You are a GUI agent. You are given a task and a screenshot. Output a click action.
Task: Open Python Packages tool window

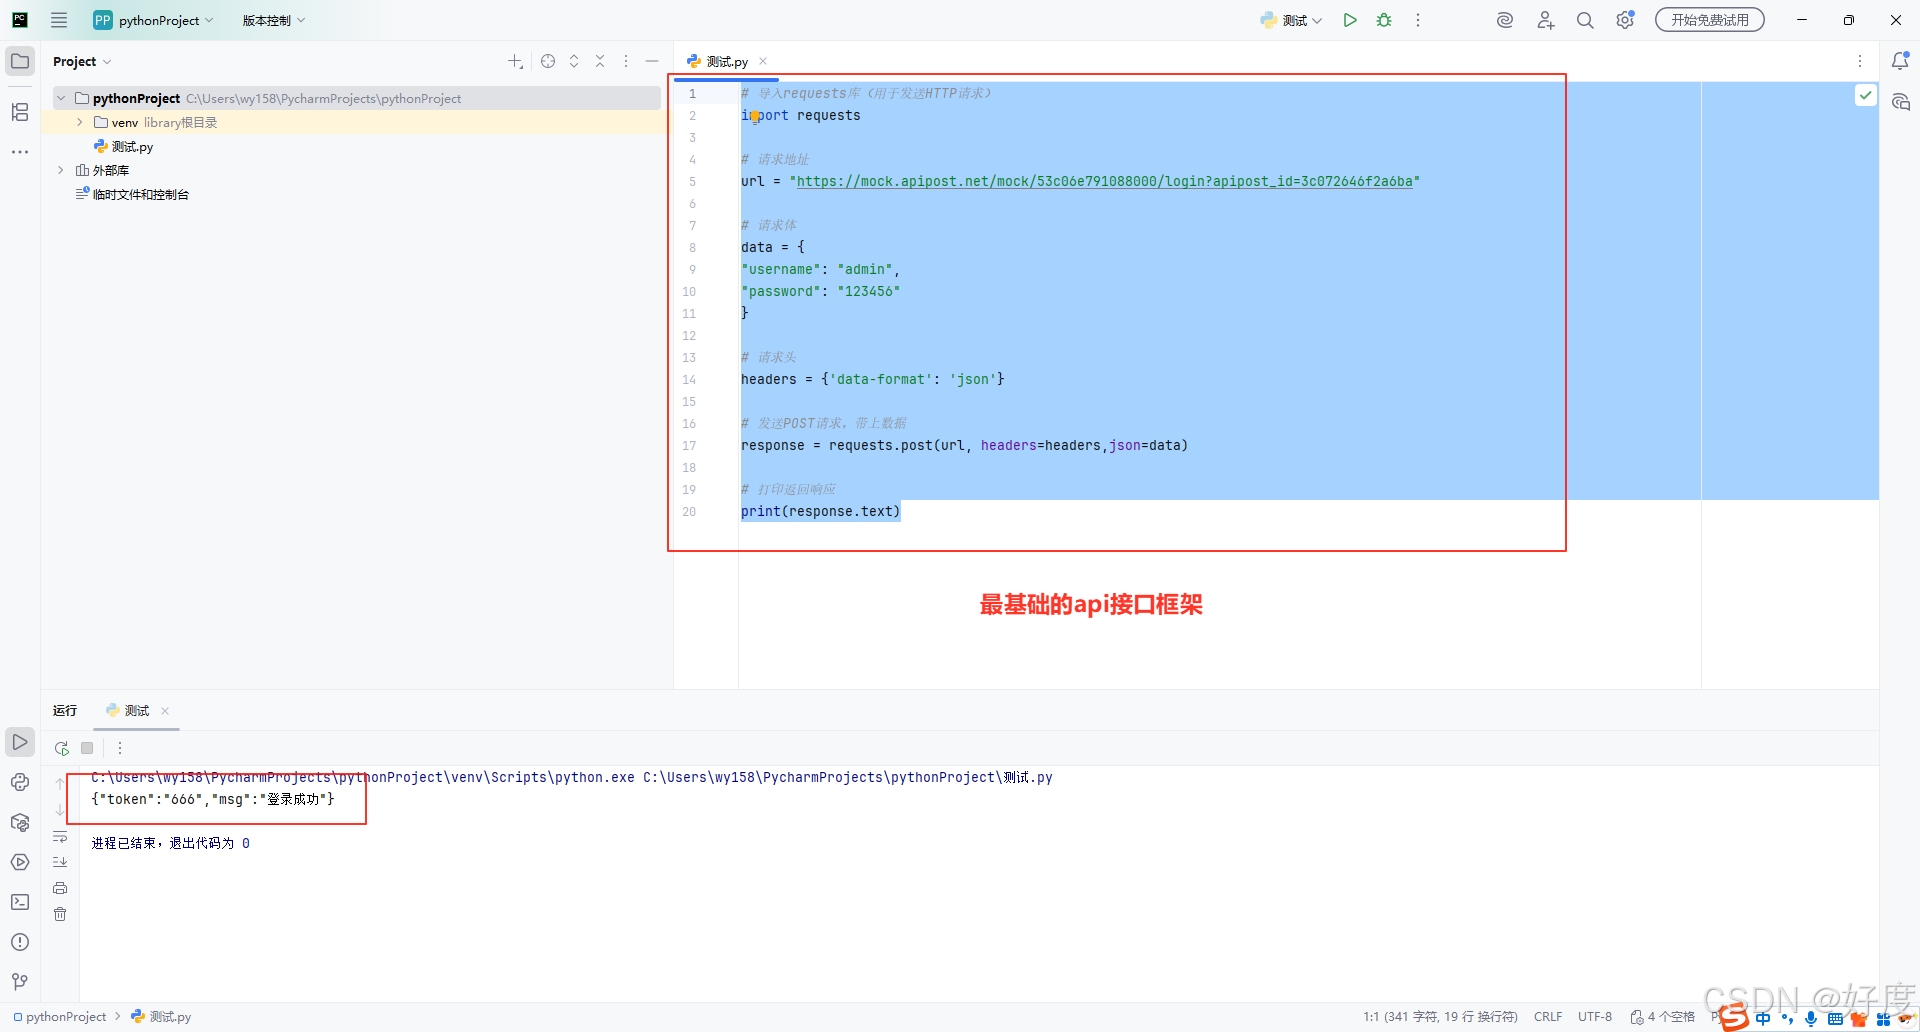click(20, 822)
